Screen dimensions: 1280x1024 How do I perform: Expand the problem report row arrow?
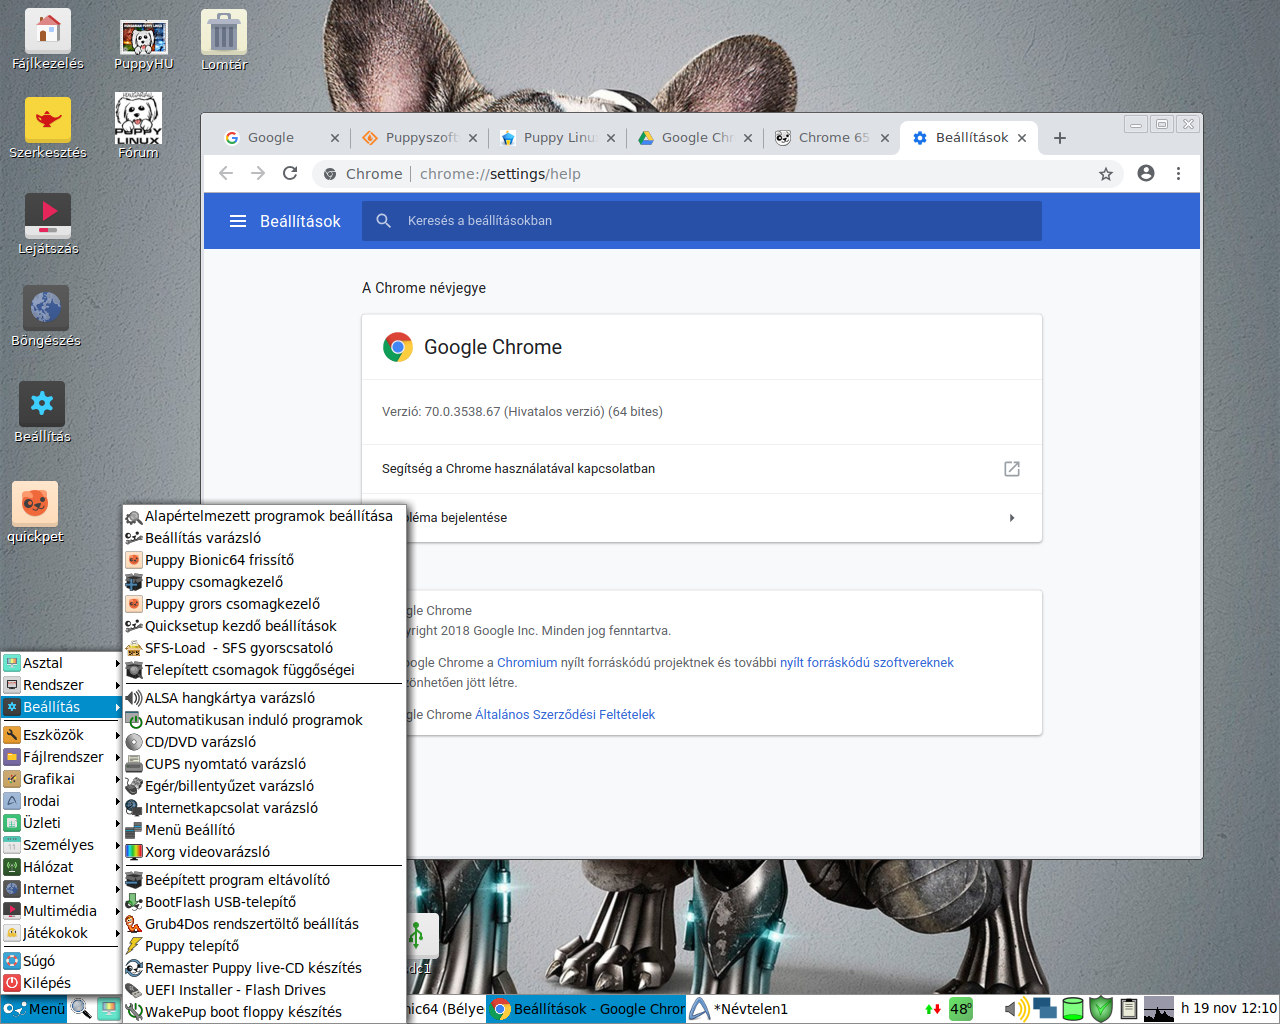click(x=1012, y=518)
